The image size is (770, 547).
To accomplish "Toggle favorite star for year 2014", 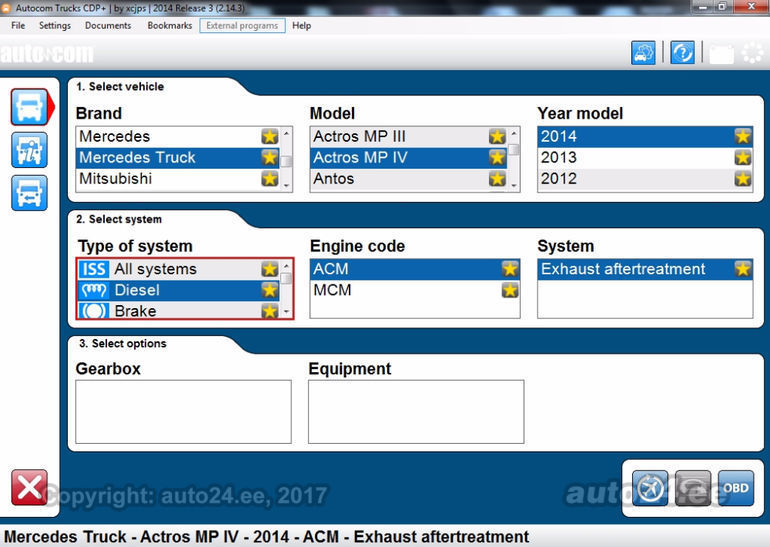I will [x=742, y=136].
